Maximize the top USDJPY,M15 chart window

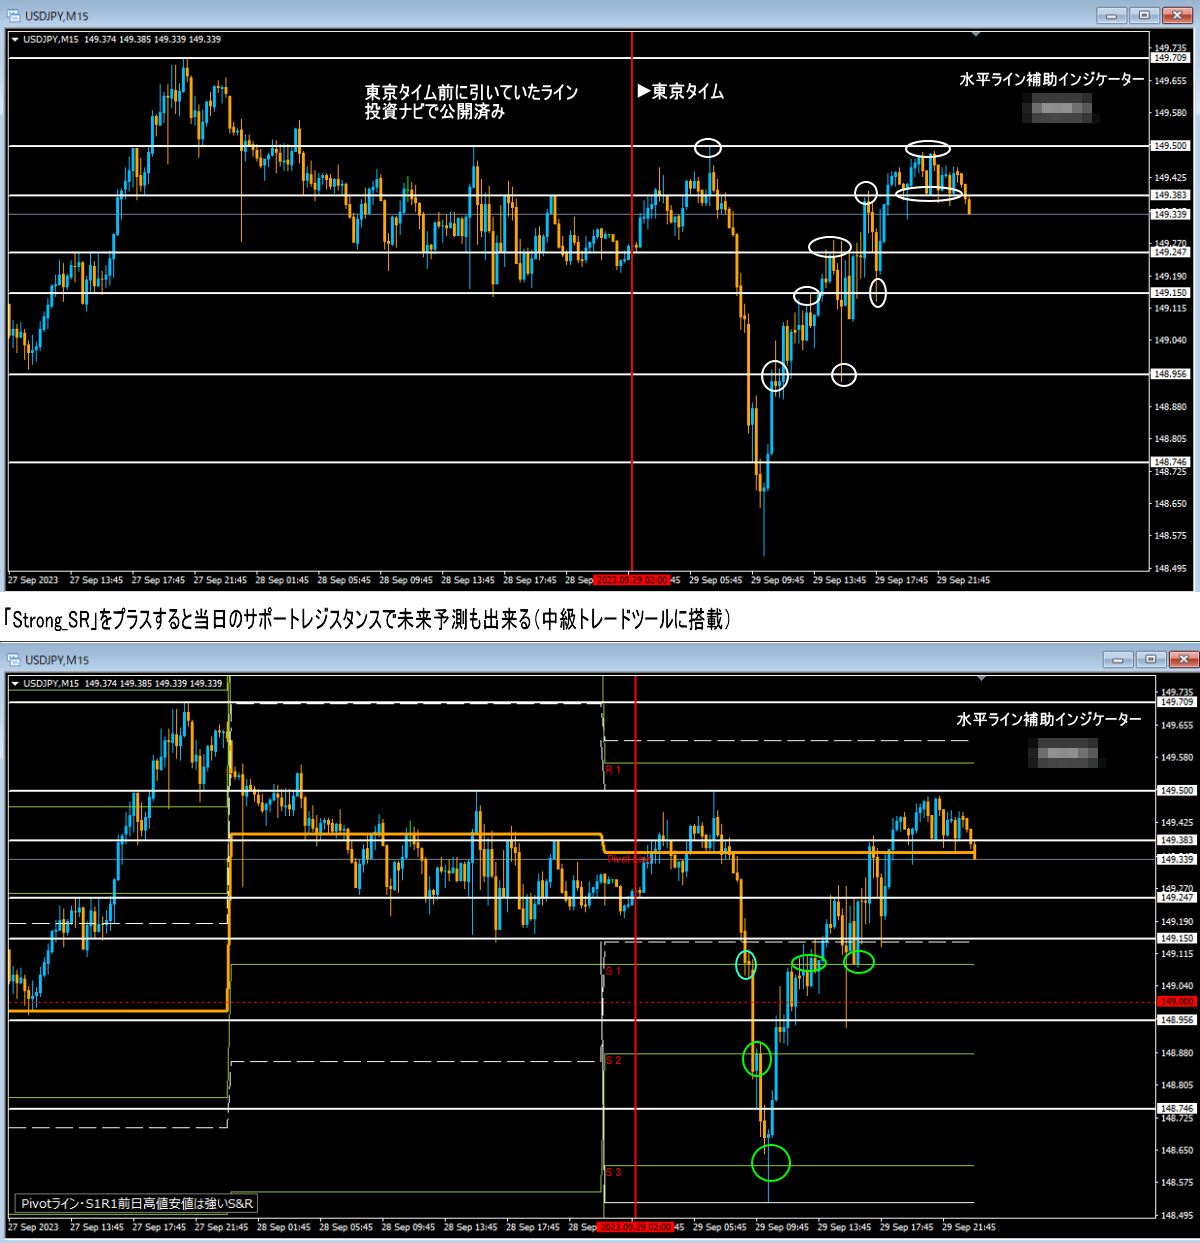point(1144,15)
